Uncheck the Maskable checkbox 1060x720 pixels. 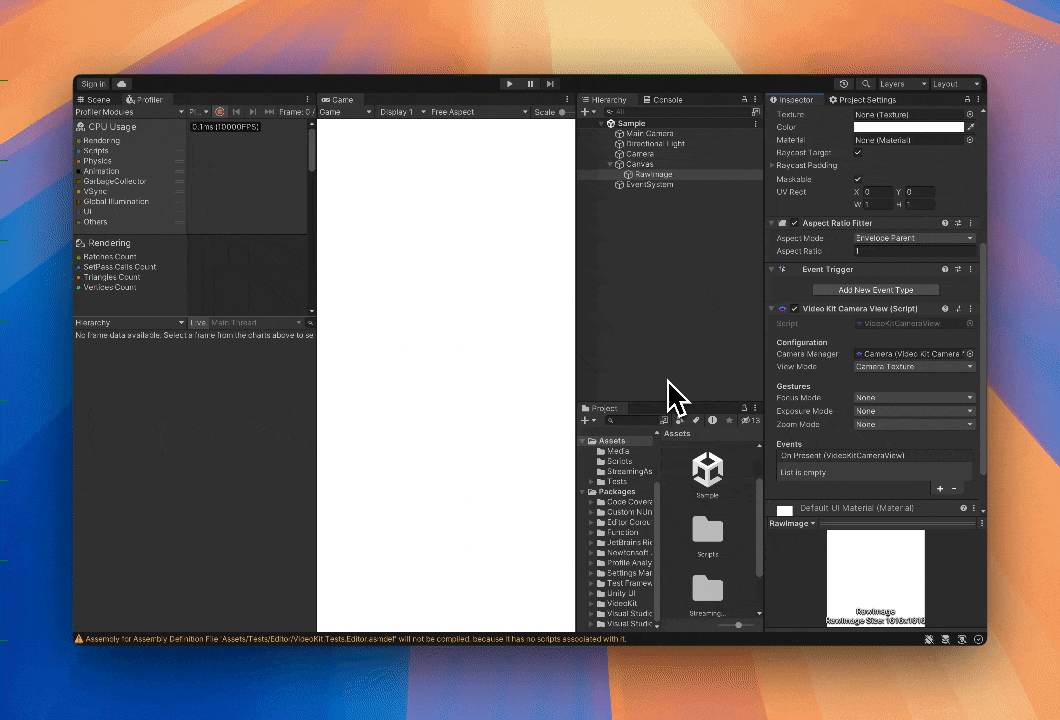pos(858,179)
